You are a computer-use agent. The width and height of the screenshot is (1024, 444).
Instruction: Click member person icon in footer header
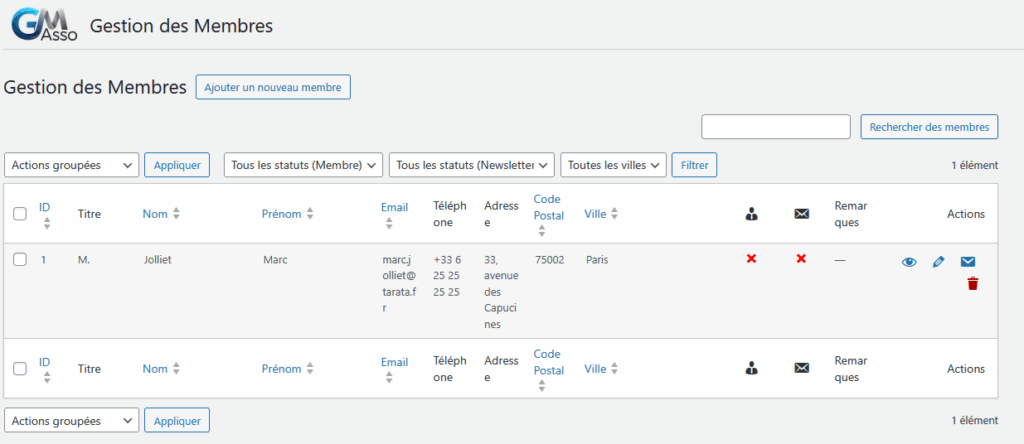tap(752, 368)
